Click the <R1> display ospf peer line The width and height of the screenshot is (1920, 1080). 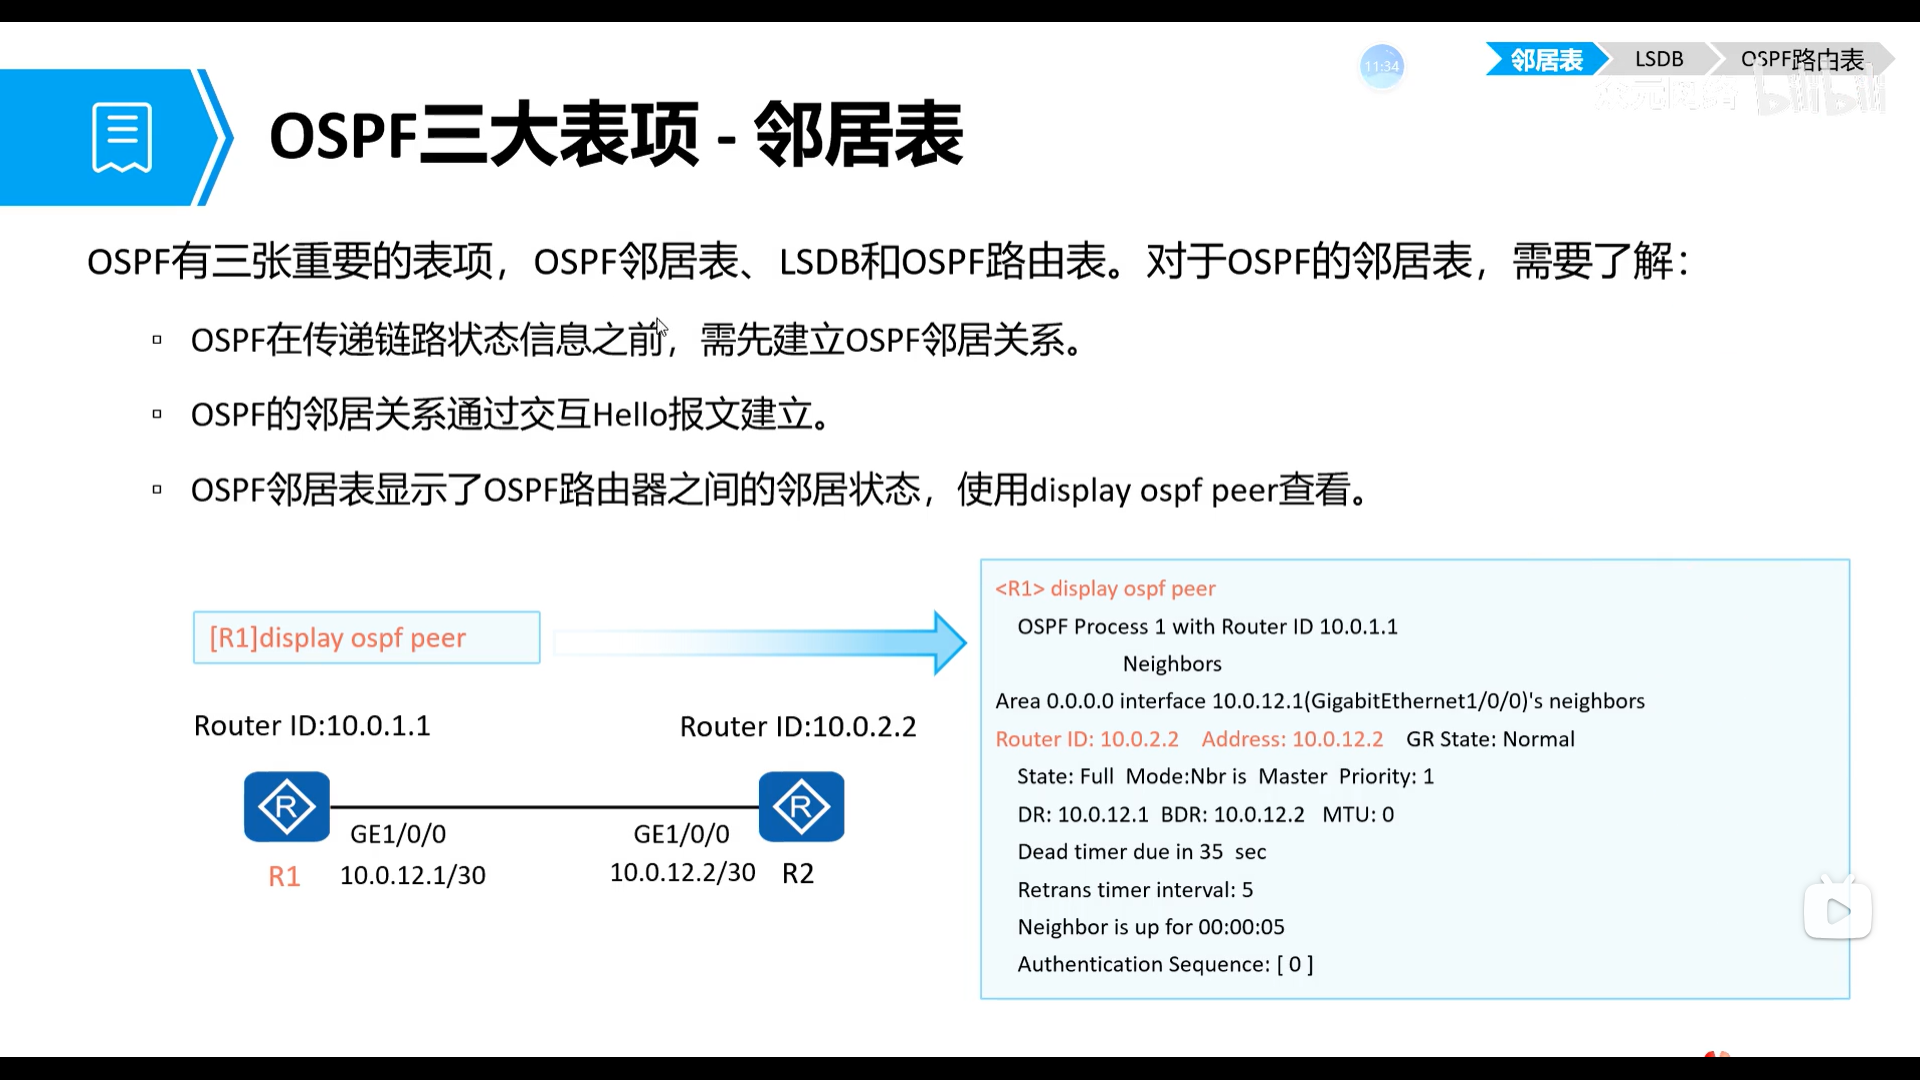pos(1105,589)
